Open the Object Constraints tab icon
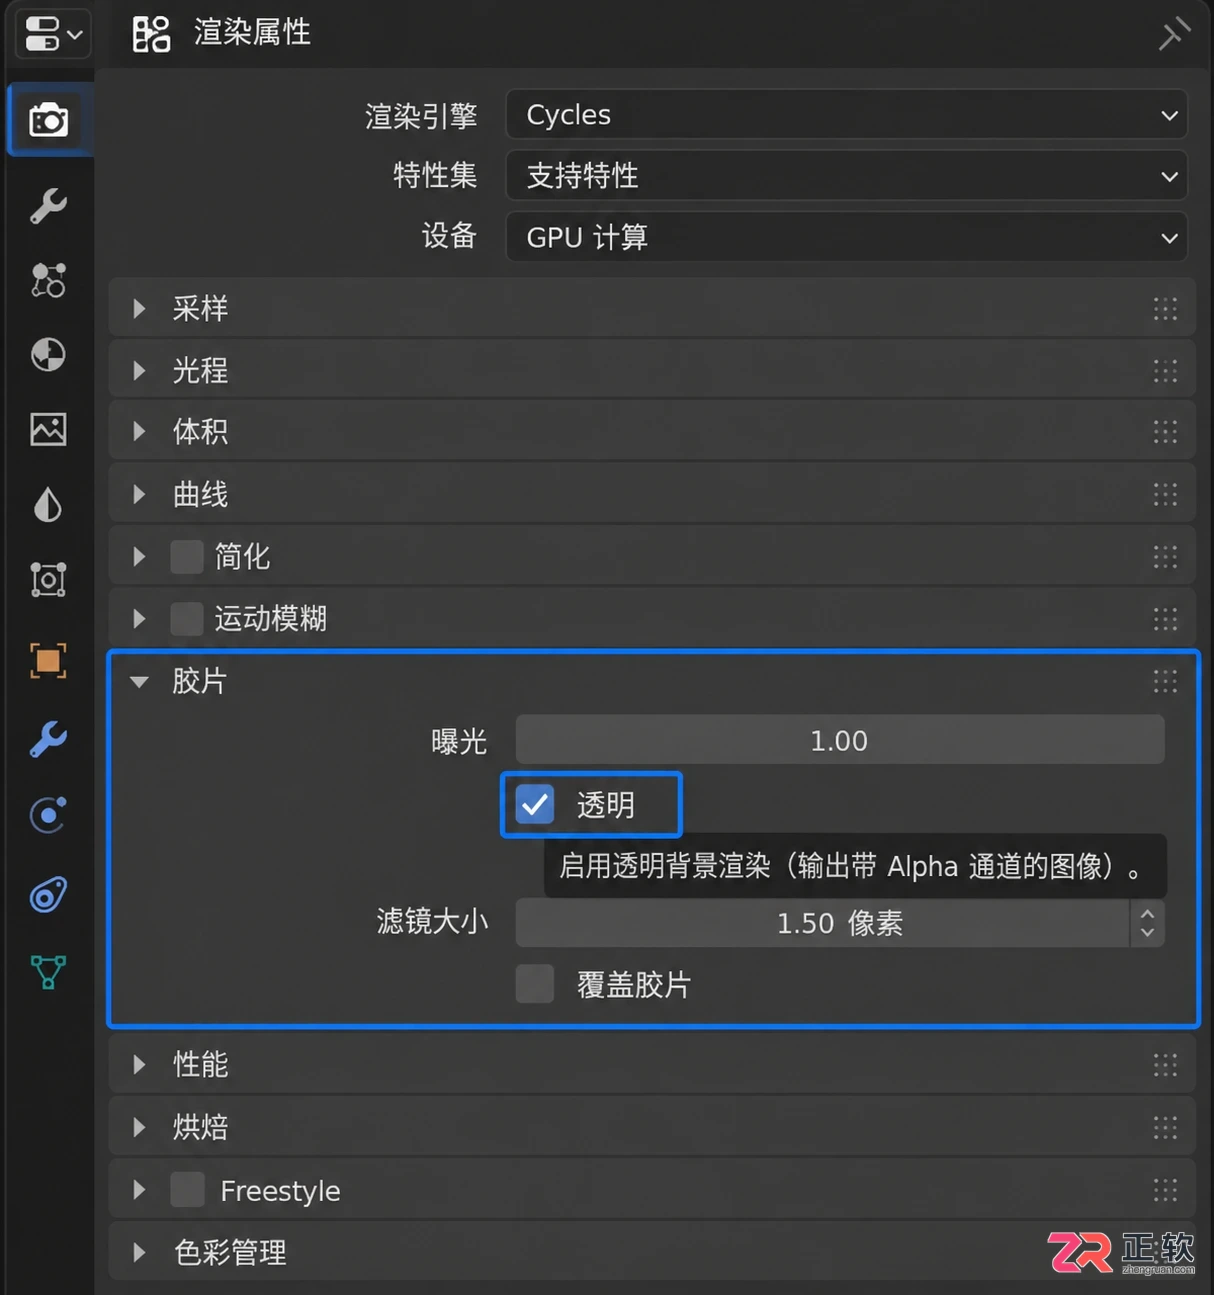Image resolution: width=1214 pixels, height=1295 pixels. tap(48, 895)
